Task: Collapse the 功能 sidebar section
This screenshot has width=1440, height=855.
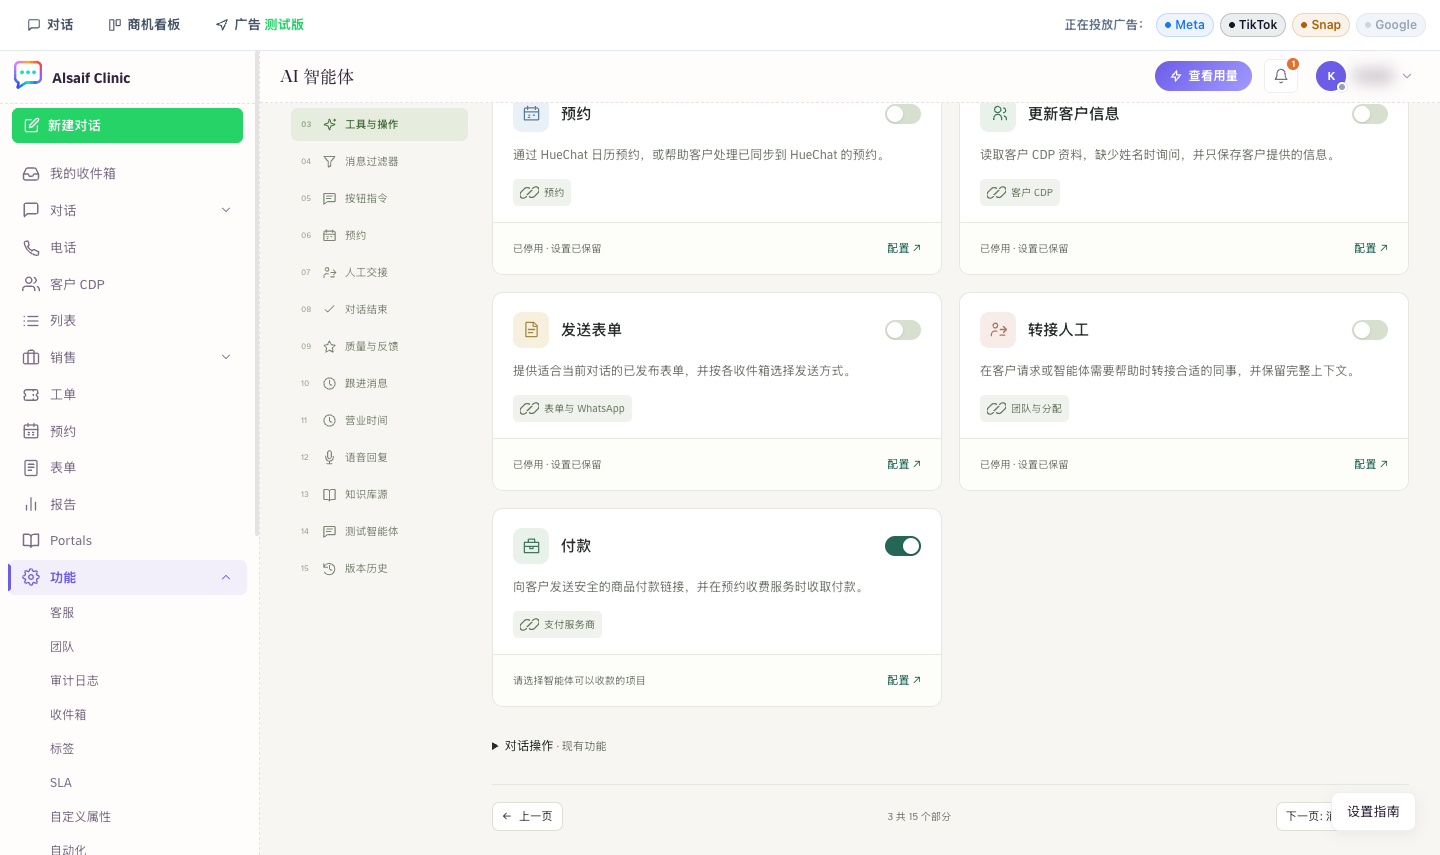Action: pos(226,577)
